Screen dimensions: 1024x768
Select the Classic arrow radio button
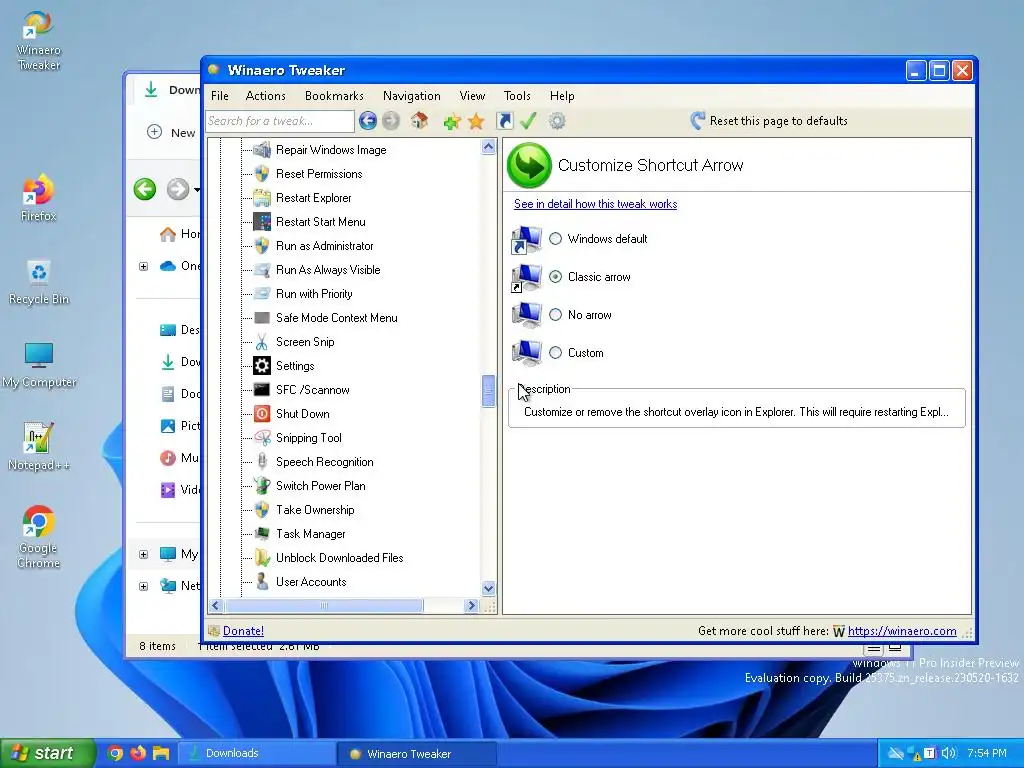point(555,277)
